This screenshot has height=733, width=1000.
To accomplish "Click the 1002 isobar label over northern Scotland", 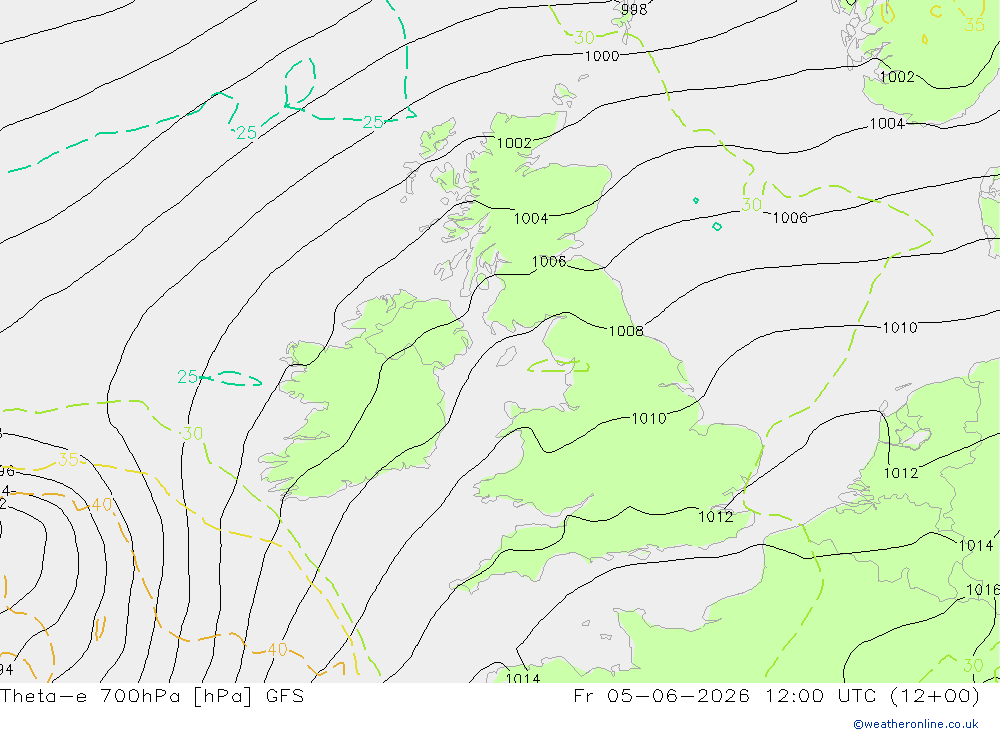I will (x=514, y=143).
